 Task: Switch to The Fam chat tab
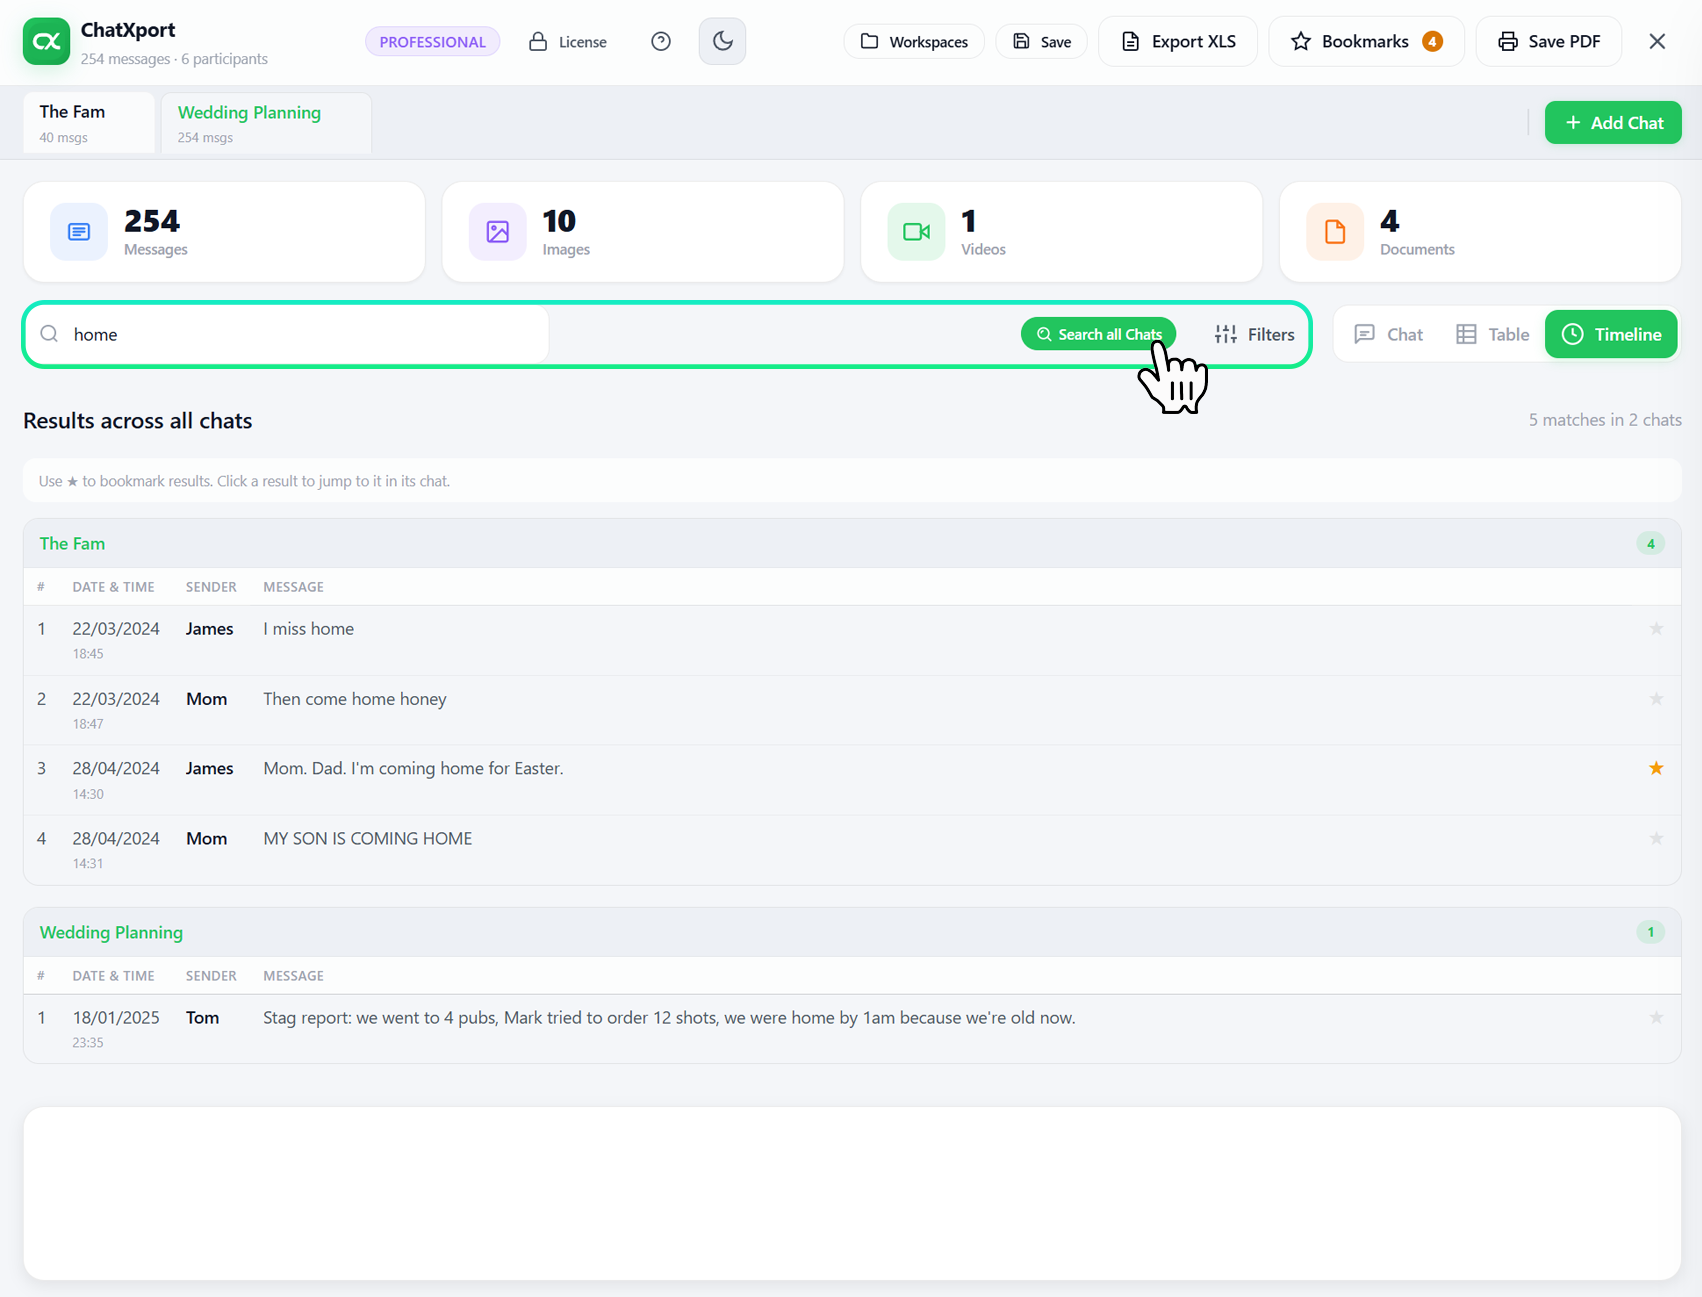point(89,123)
